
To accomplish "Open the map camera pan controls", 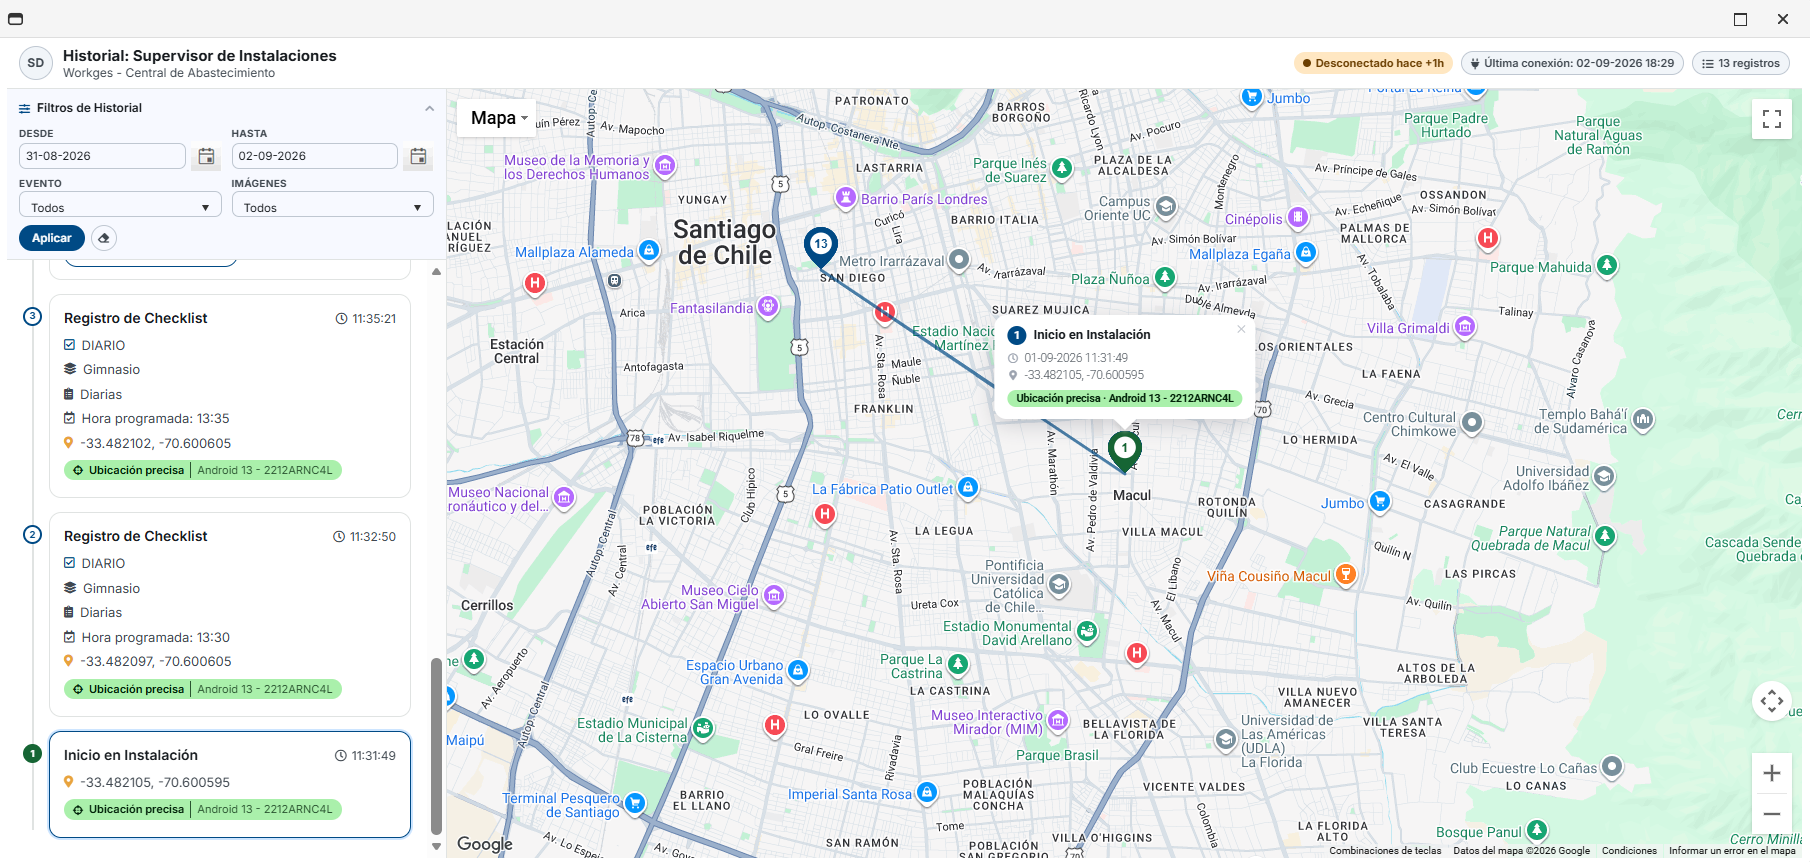I will click(1772, 701).
